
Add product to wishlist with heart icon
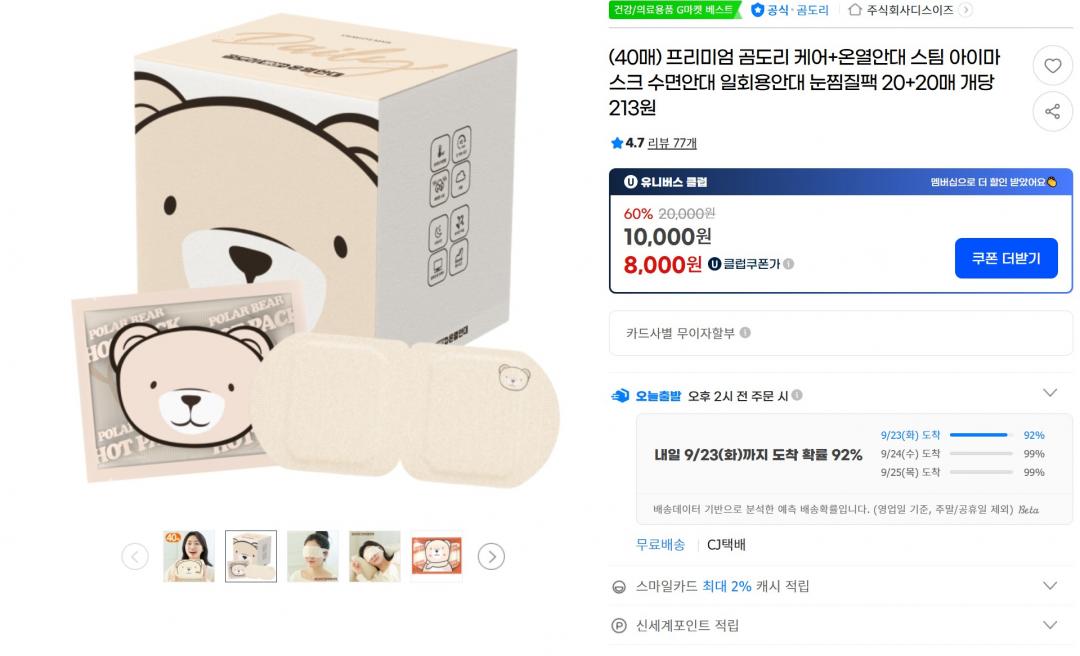click(1052, 65)
